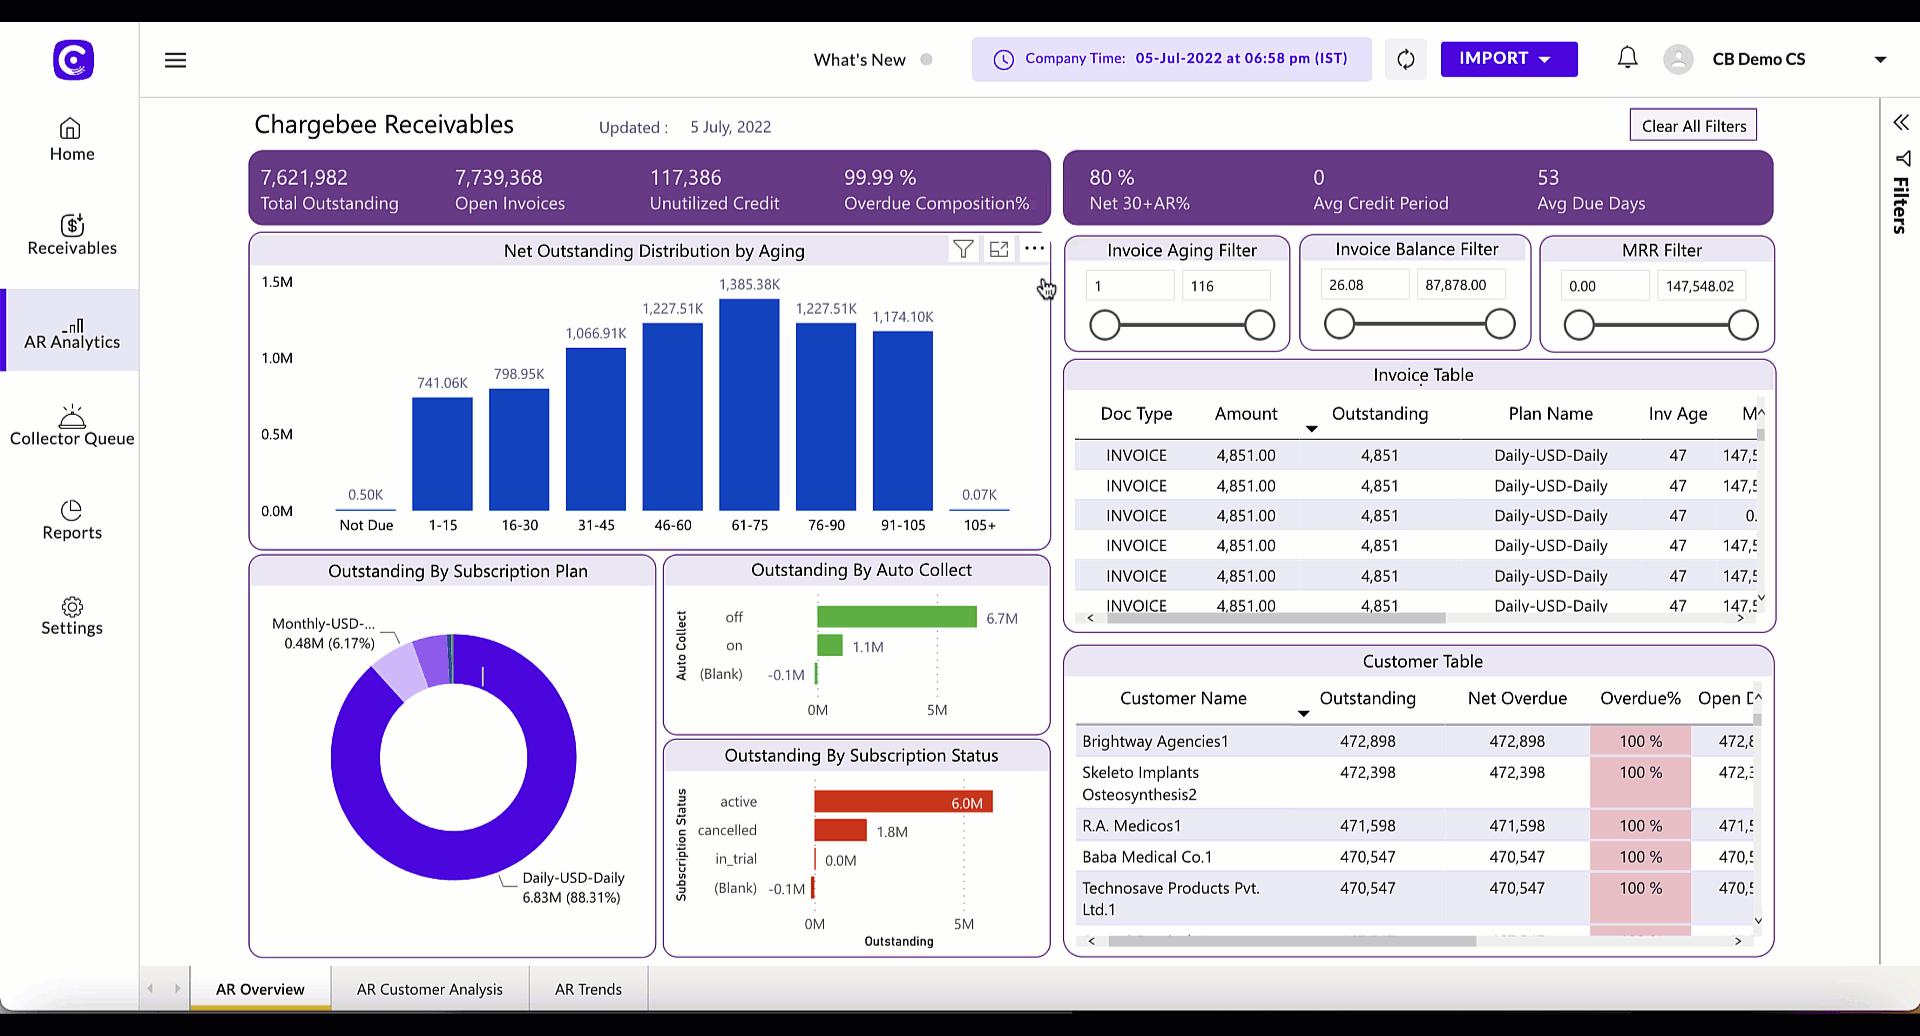Click Invoice Balance minimum field 26.08
This screenshot has height=1036, width=1920.
[x=1365, y=285]
